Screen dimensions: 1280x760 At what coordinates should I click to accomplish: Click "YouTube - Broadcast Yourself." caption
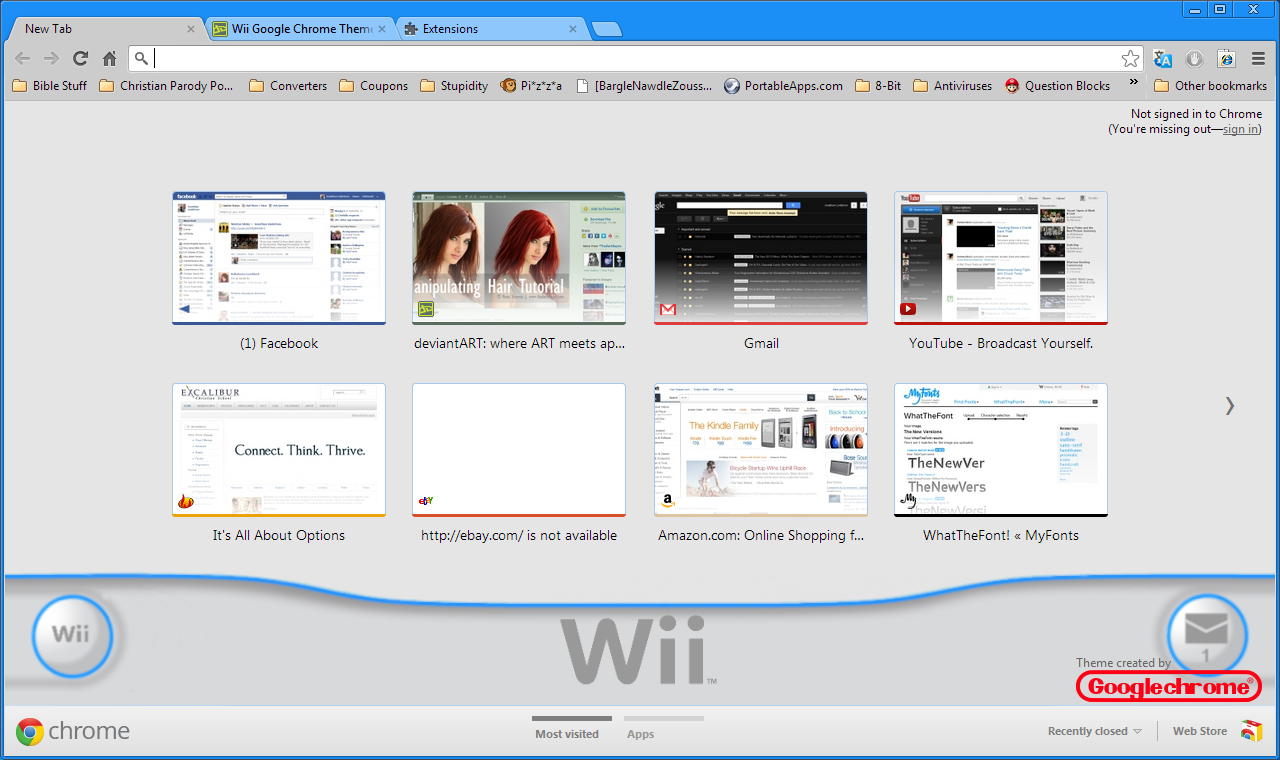pos(1001,343)
